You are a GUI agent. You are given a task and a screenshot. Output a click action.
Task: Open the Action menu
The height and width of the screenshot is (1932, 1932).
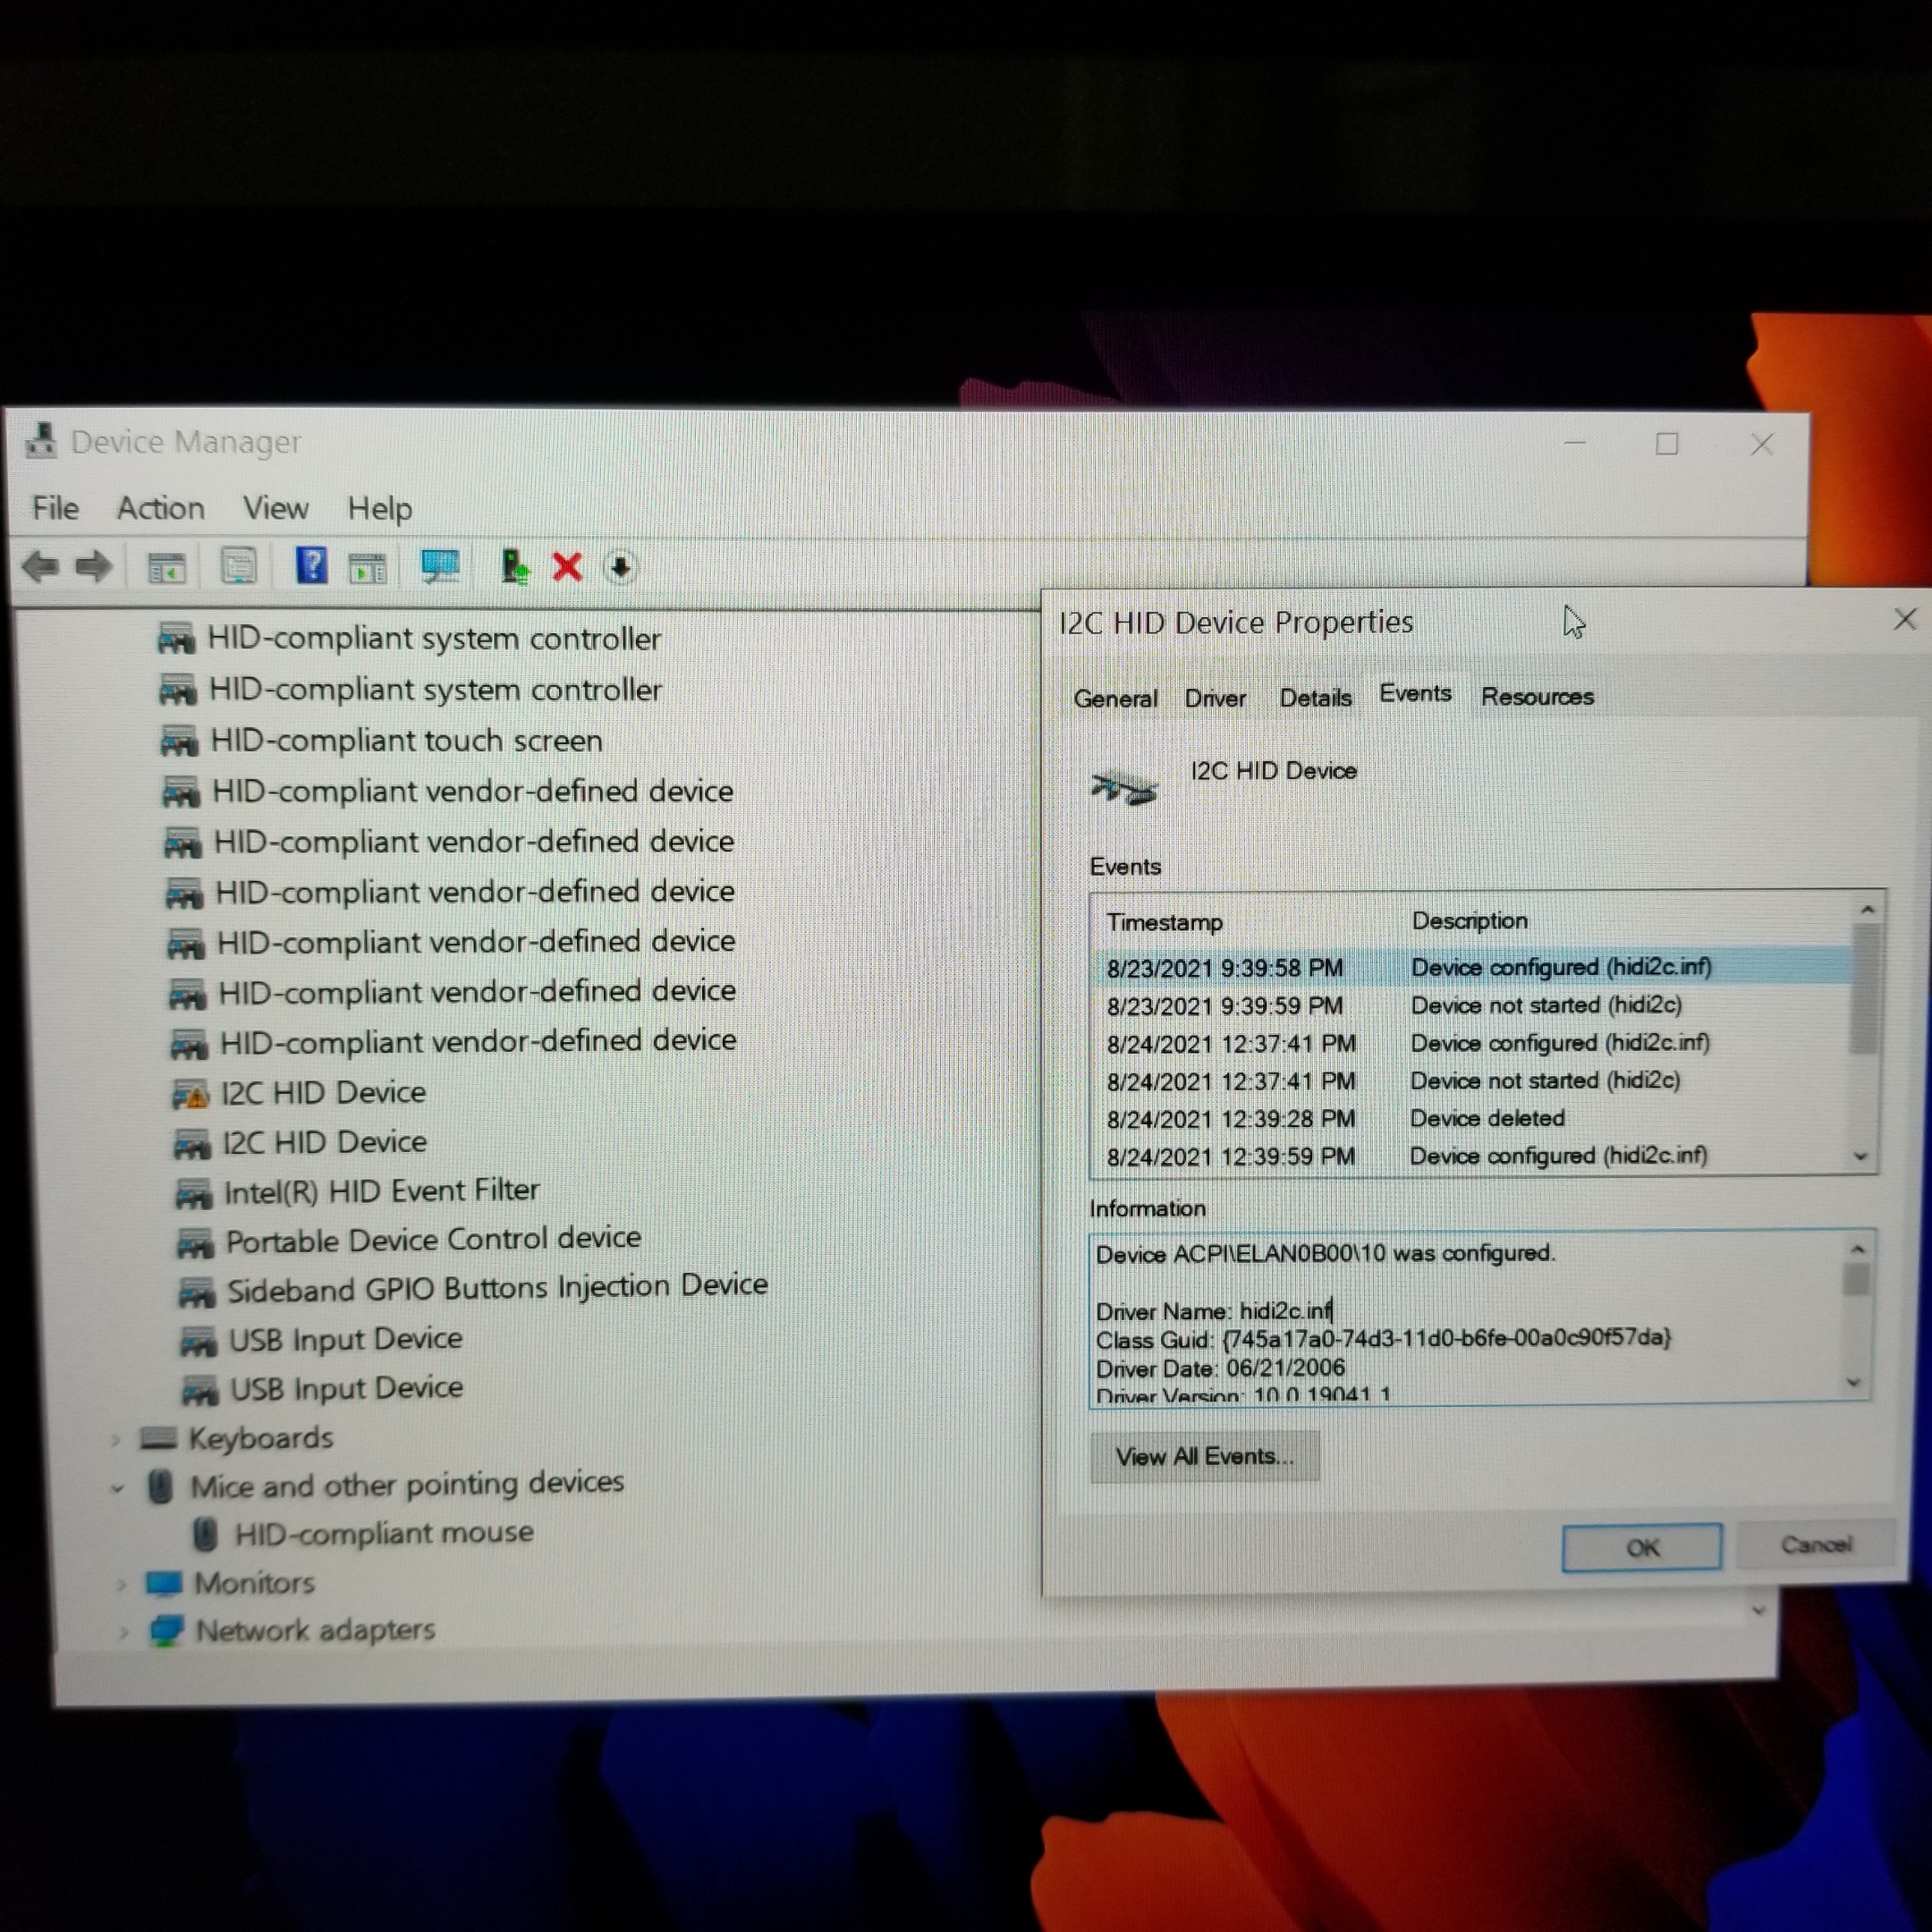tap(160, 508)
